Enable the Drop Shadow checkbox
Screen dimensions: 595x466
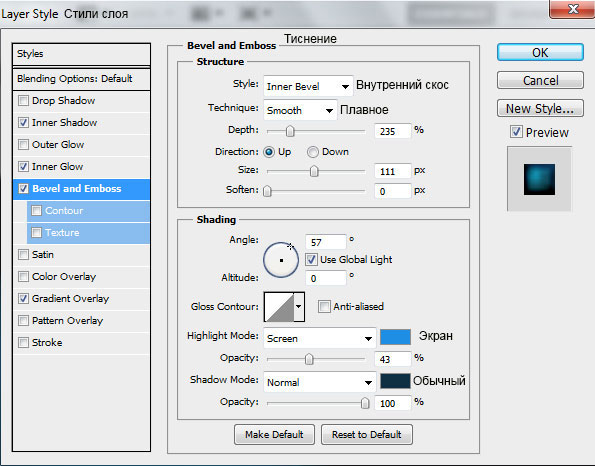pos(24,101)
